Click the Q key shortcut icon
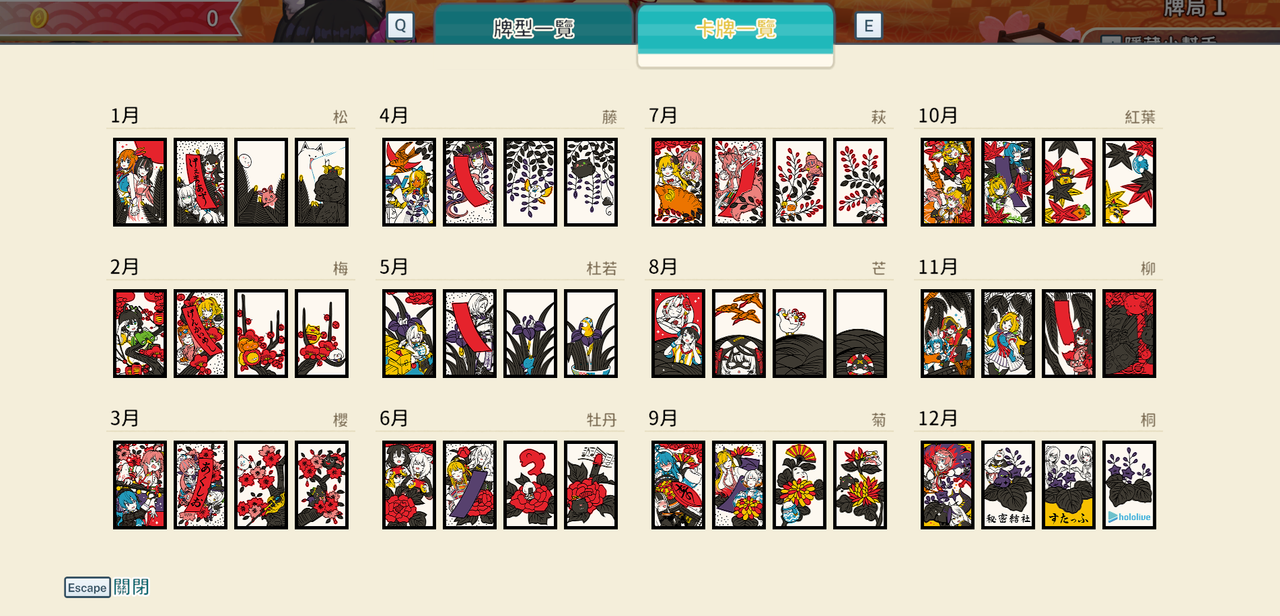The width and height of the screenshot is (1280, 616). point(400,26)
